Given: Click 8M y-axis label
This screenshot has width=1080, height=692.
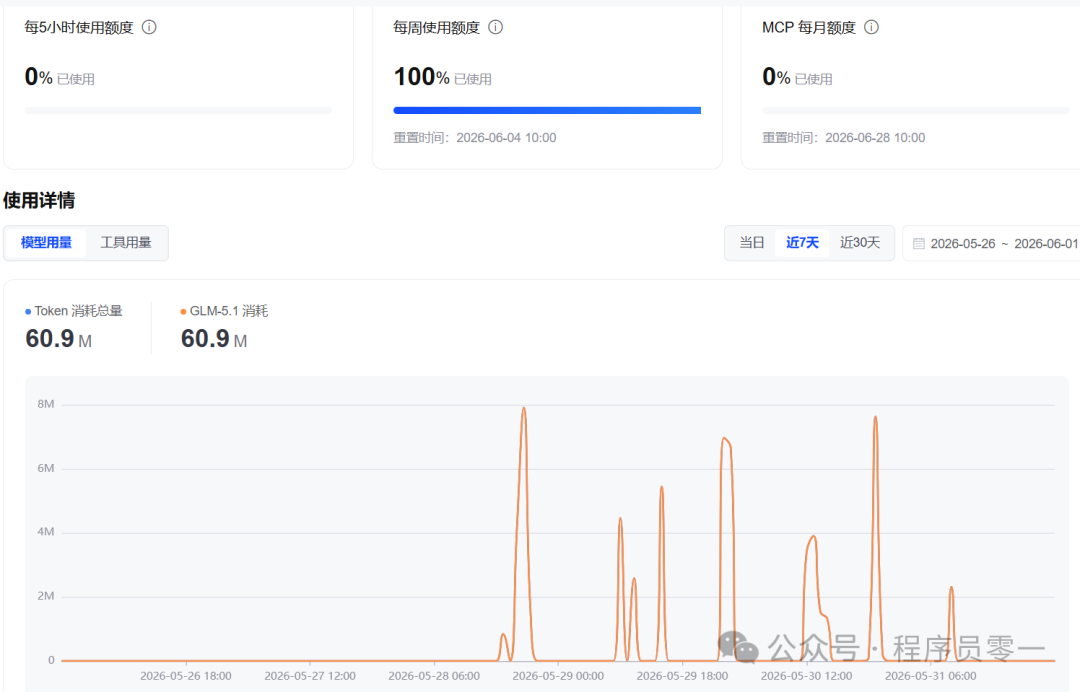Looking at the screenshot, I should click(45, 404).
